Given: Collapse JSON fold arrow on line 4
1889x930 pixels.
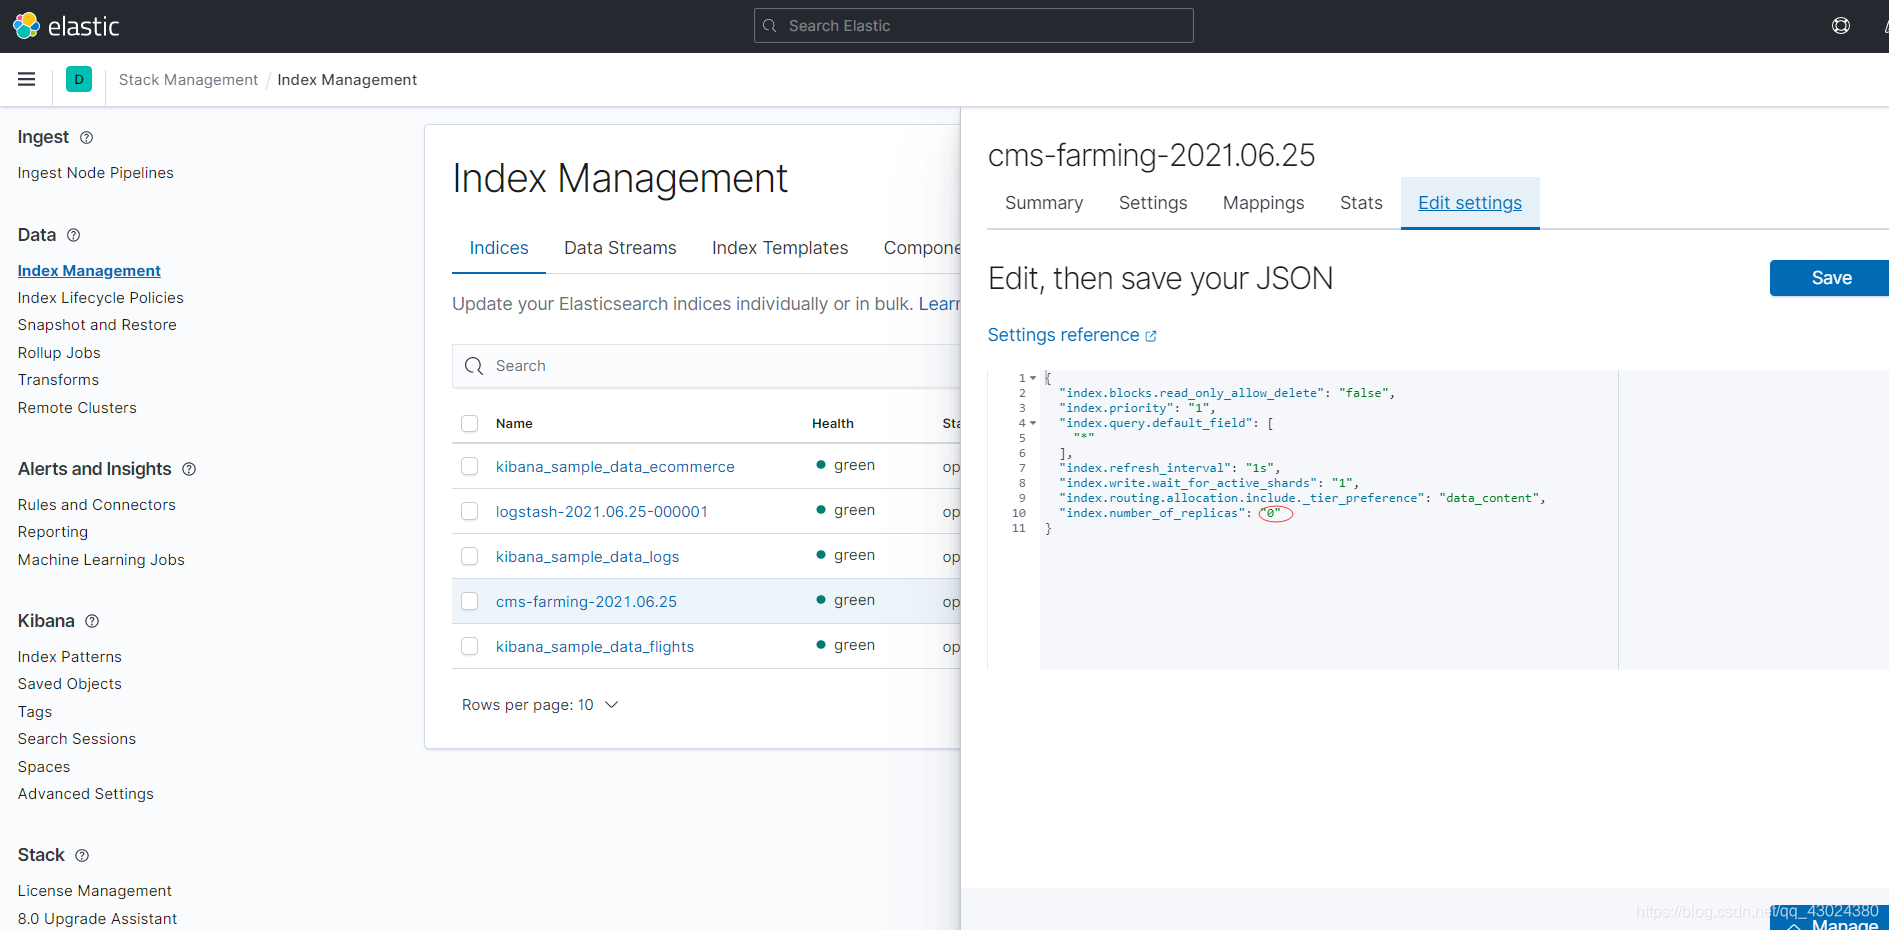Looking at the screenshot, I should pos(1033,423).
